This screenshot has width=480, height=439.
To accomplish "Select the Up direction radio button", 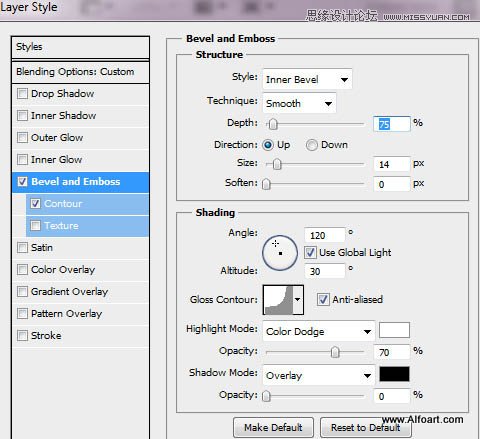I will [x=268, y=145].
